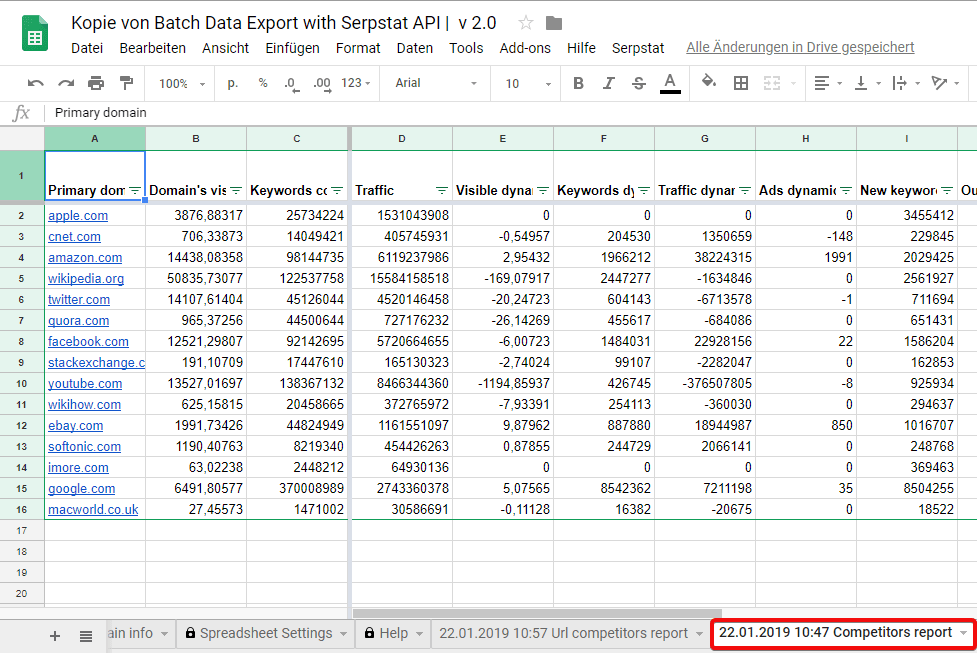Image resolution: width=977 pixels, height=653 pixels.
Task: Open the Arial font dropdown
Action: 436,83
